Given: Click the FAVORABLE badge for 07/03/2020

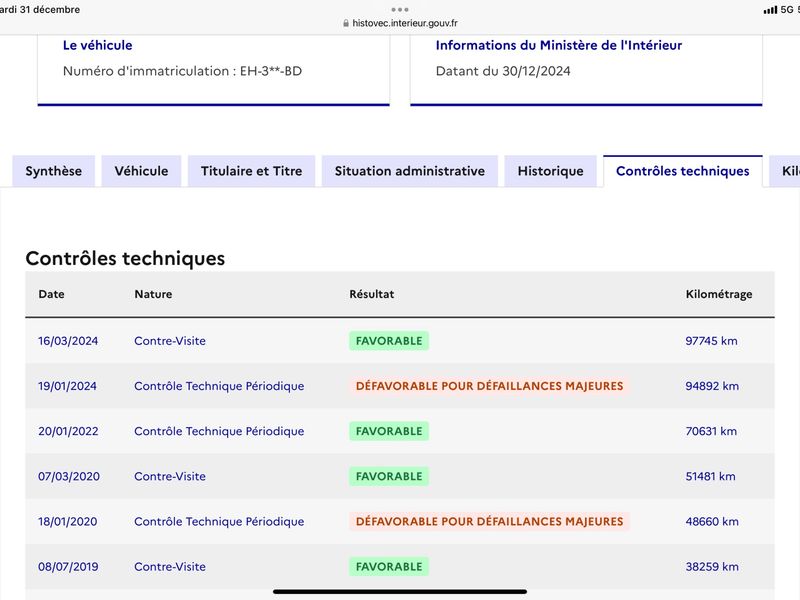Looking at the screenshot, I should 389,477.
